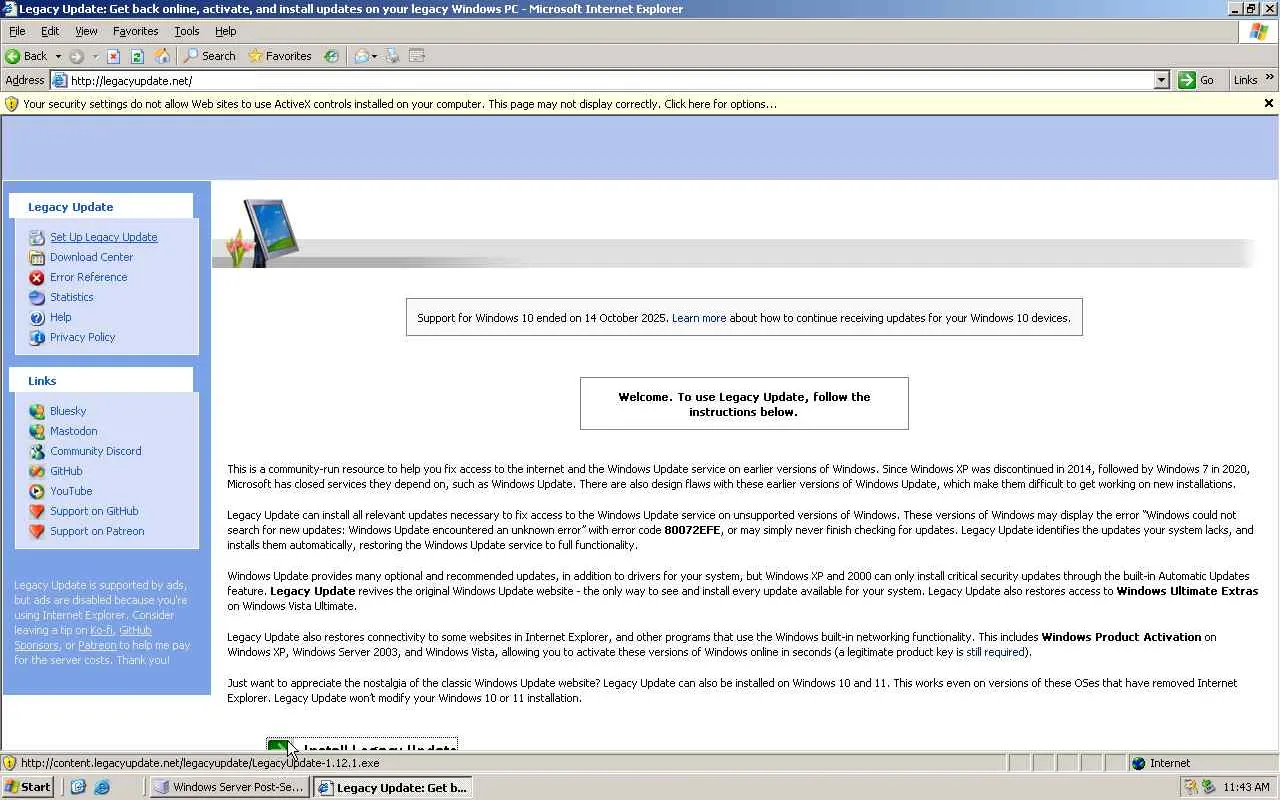Viewport: 1280px width, 800px height.
Task: Open the Download Center link
Action: 92,257
